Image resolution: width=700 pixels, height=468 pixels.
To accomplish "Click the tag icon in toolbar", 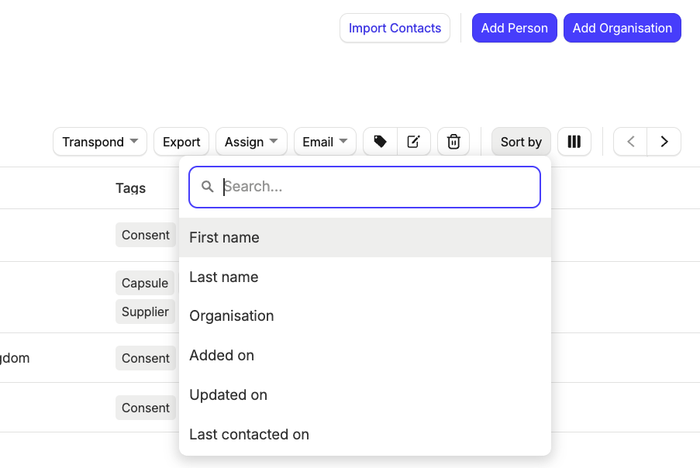I will pyautogui.click(x=380, y=142).
